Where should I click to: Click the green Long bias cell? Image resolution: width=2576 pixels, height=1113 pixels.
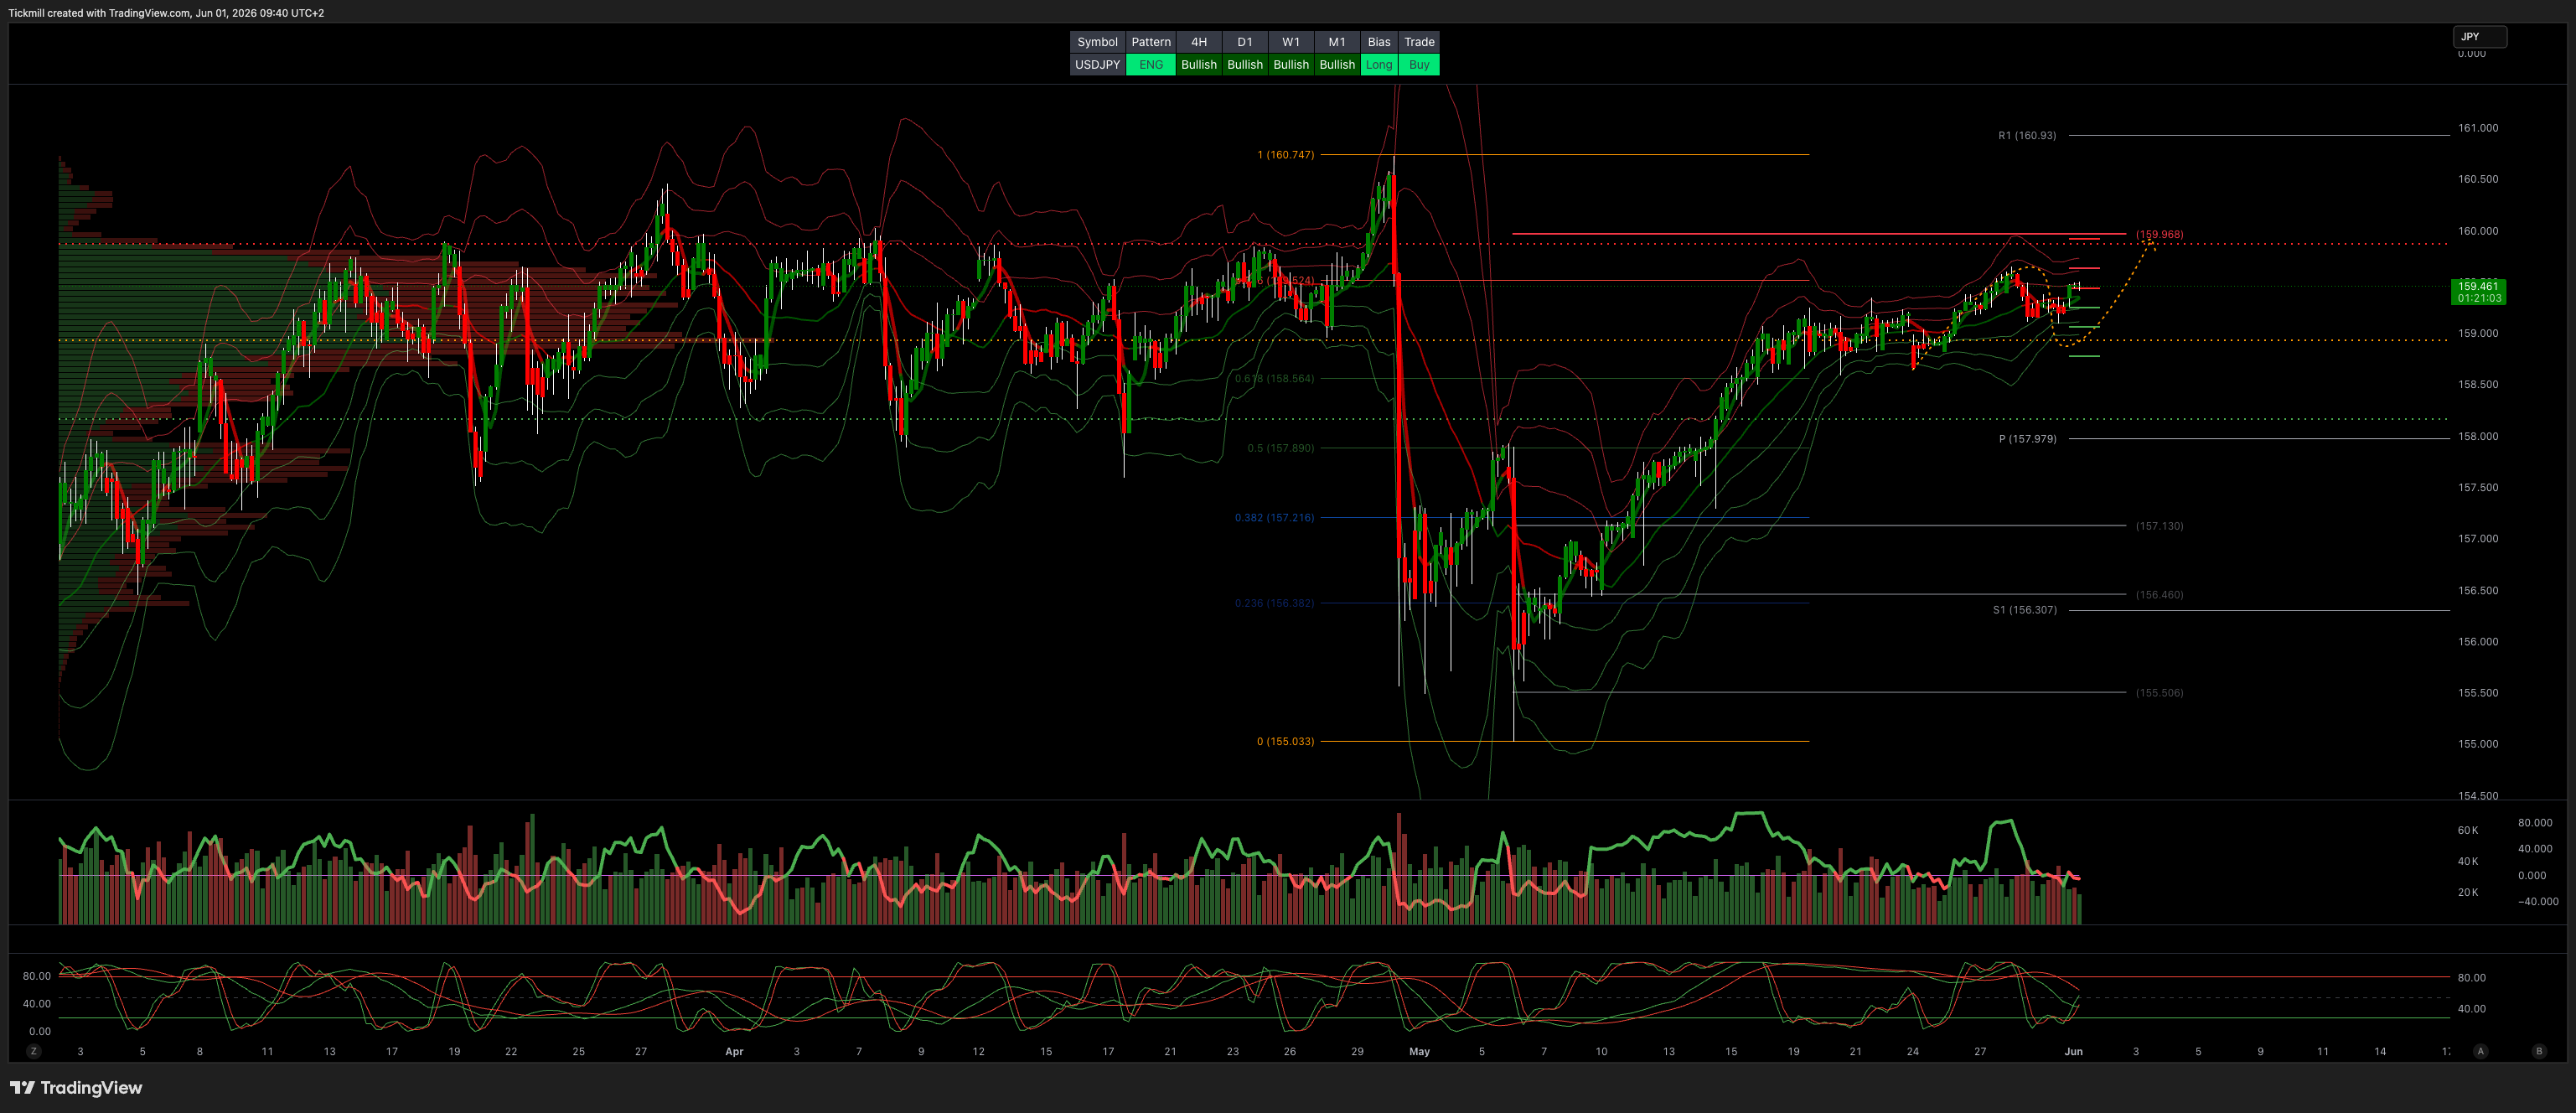[x=1379, y=65]
